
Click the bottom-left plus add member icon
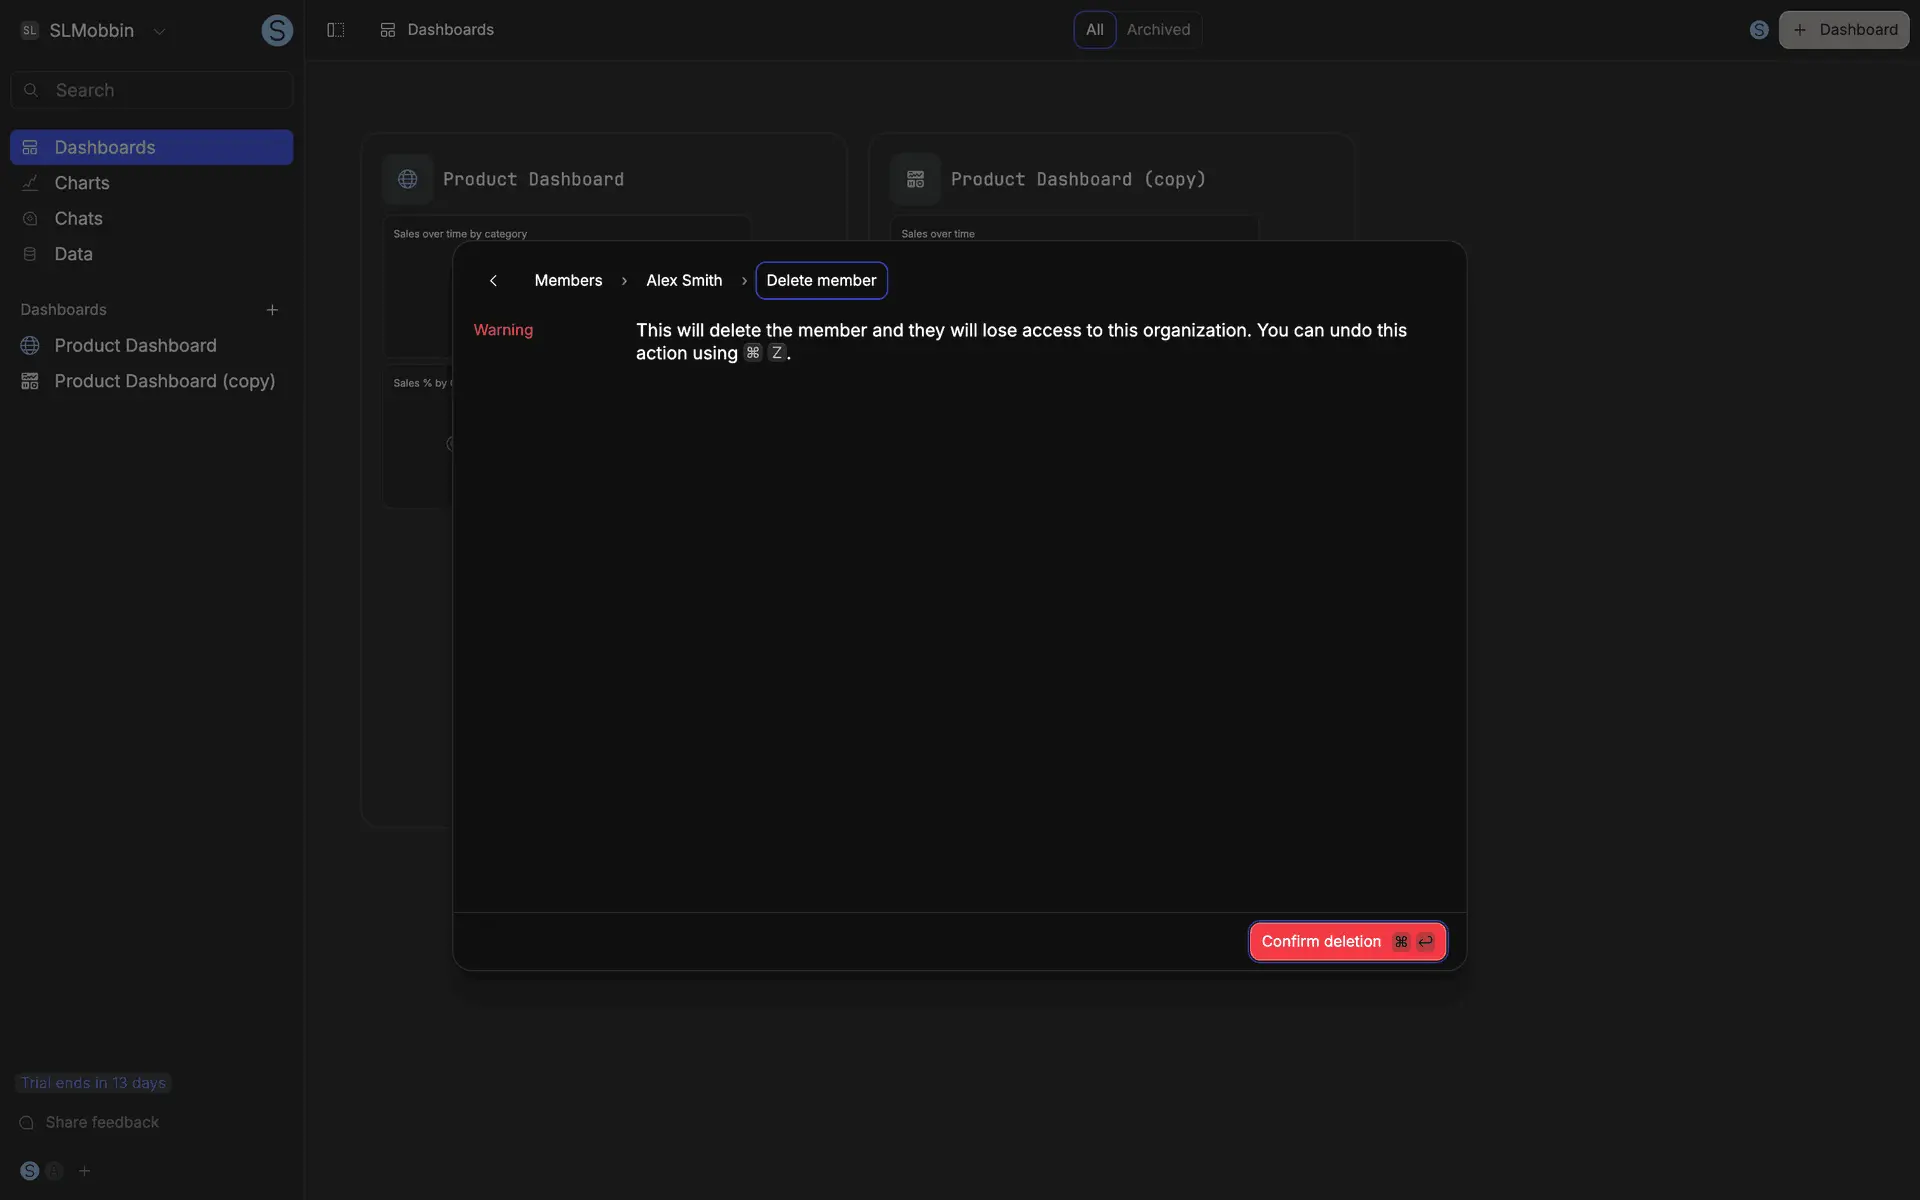click(x=85, y=1171)
